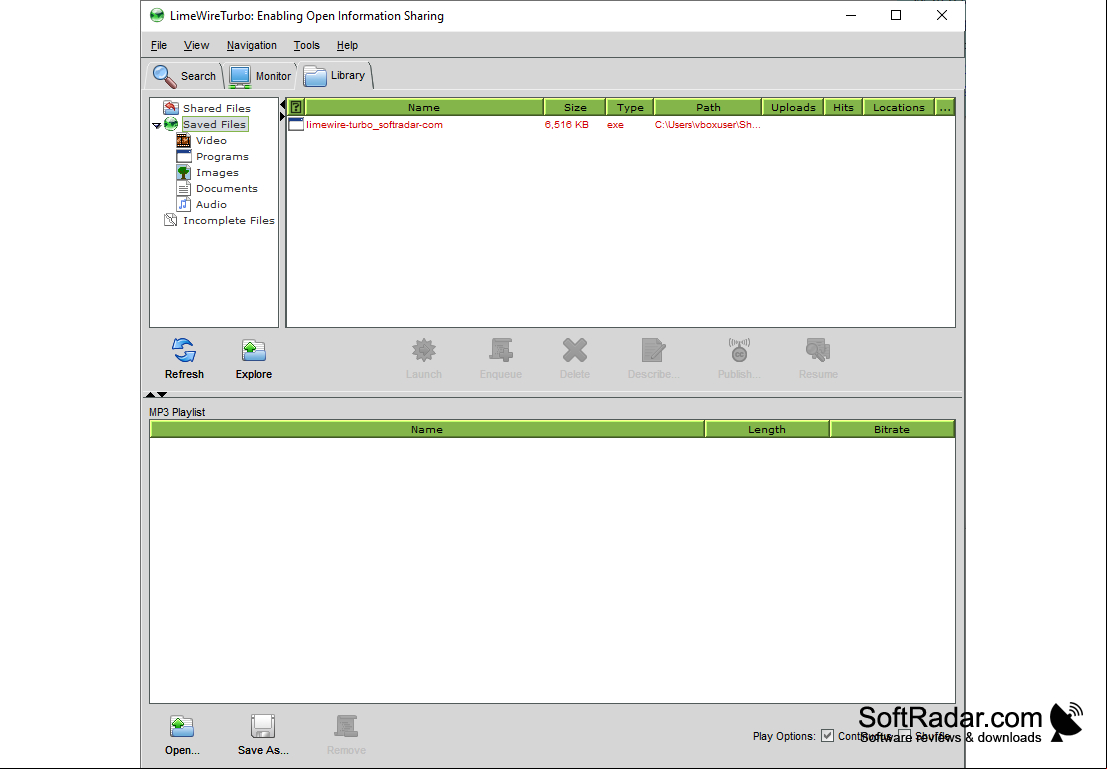Click the Save As floppy icon

263,726
